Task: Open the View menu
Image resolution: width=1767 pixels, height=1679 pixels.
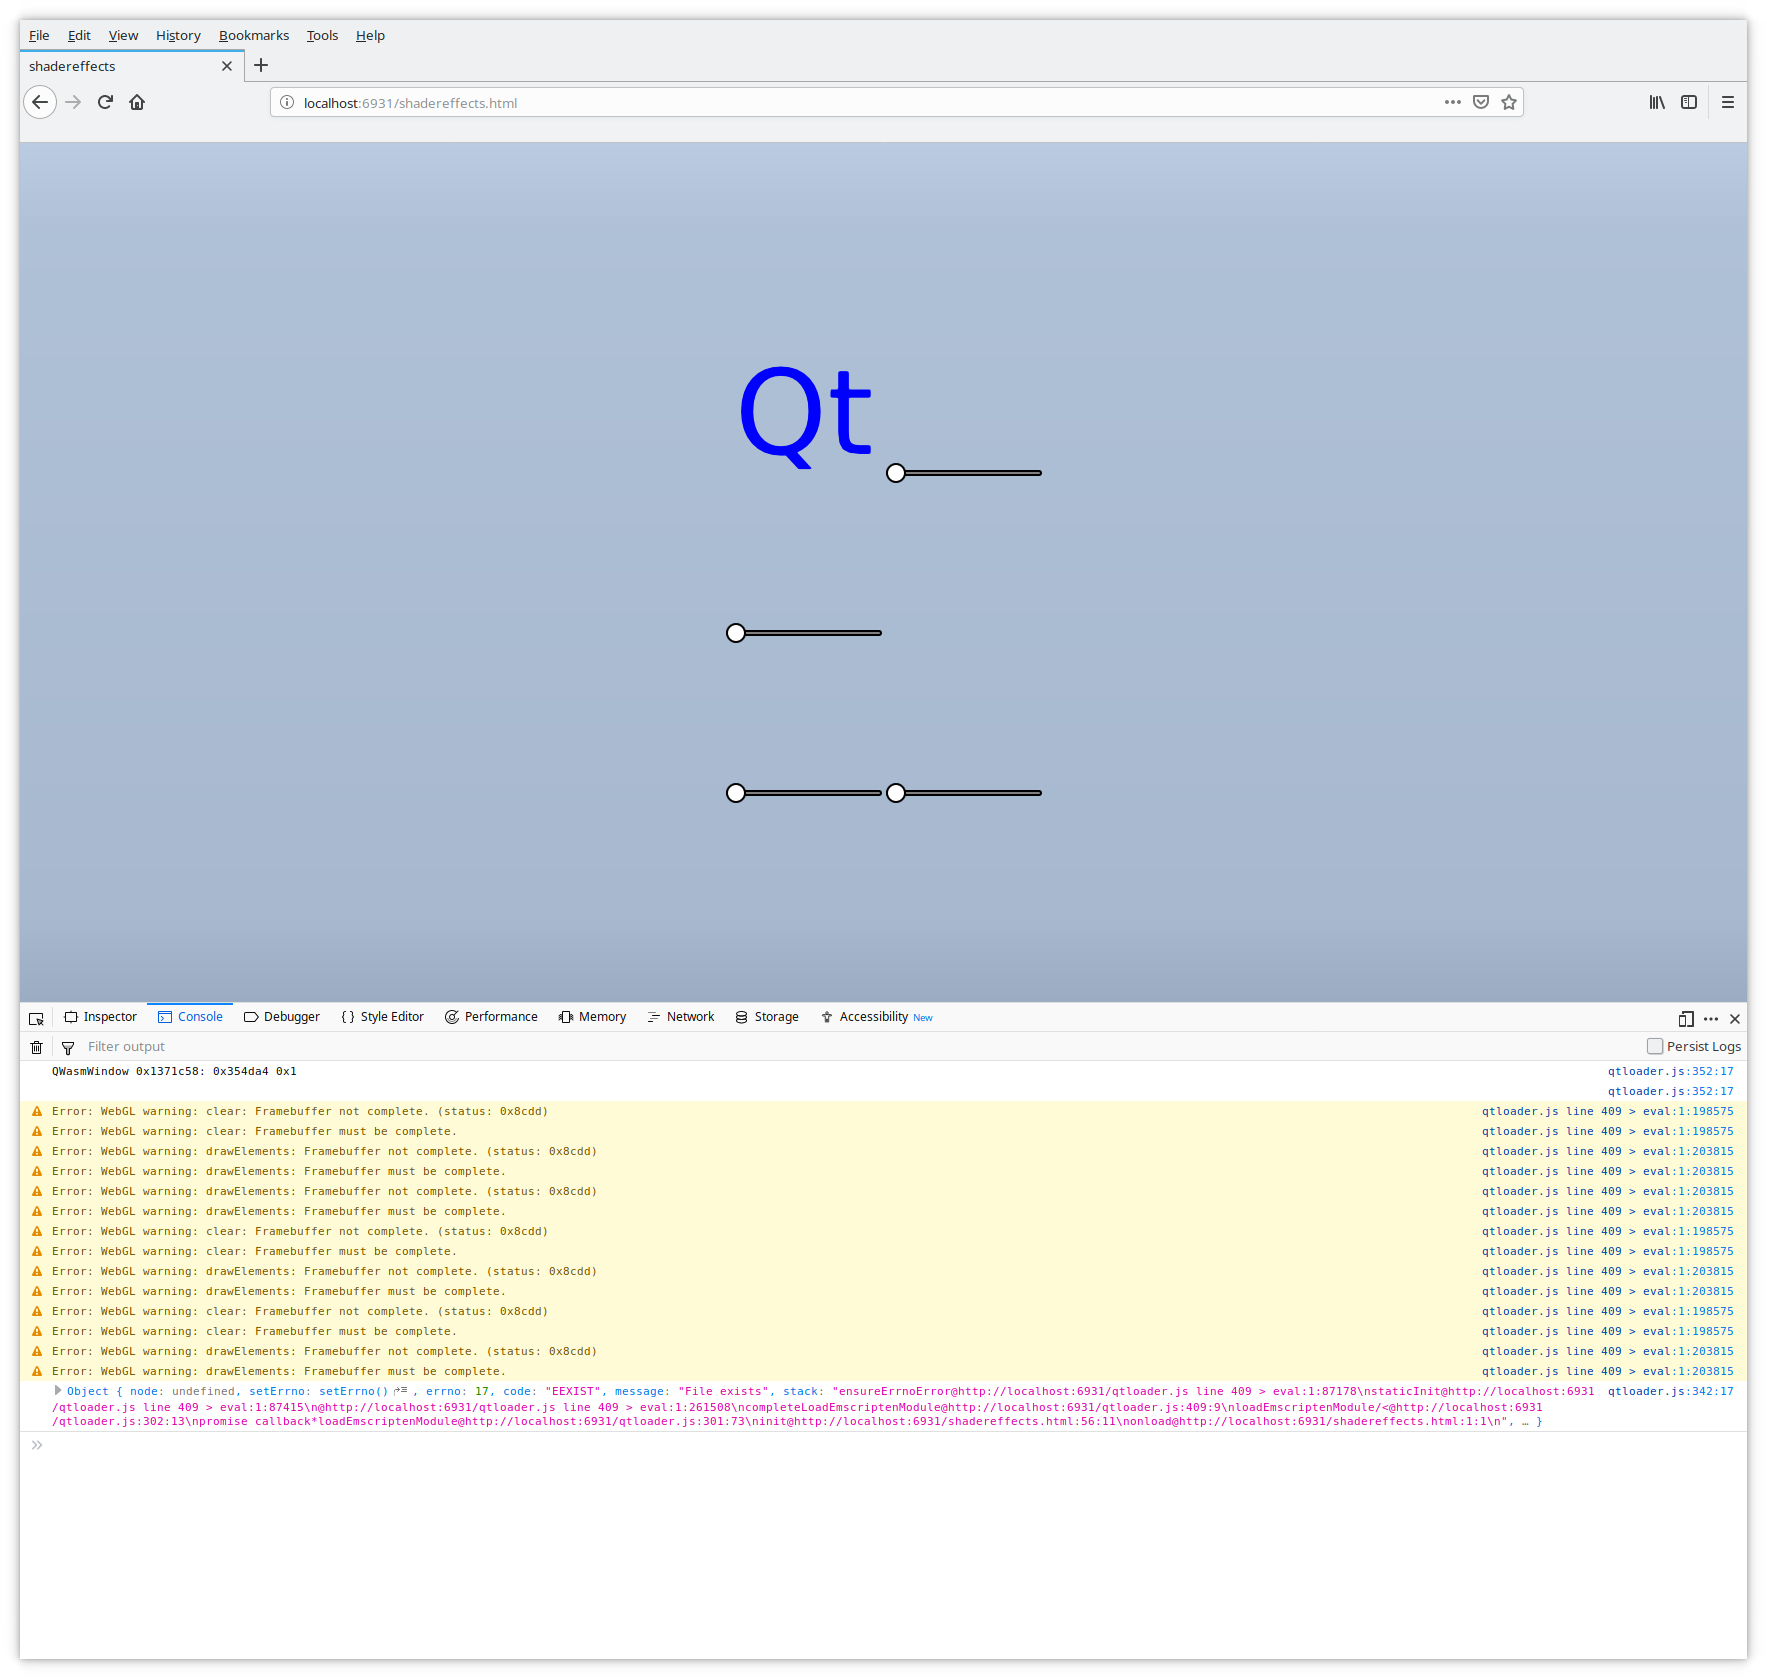Action: click(x=123, y=35)
